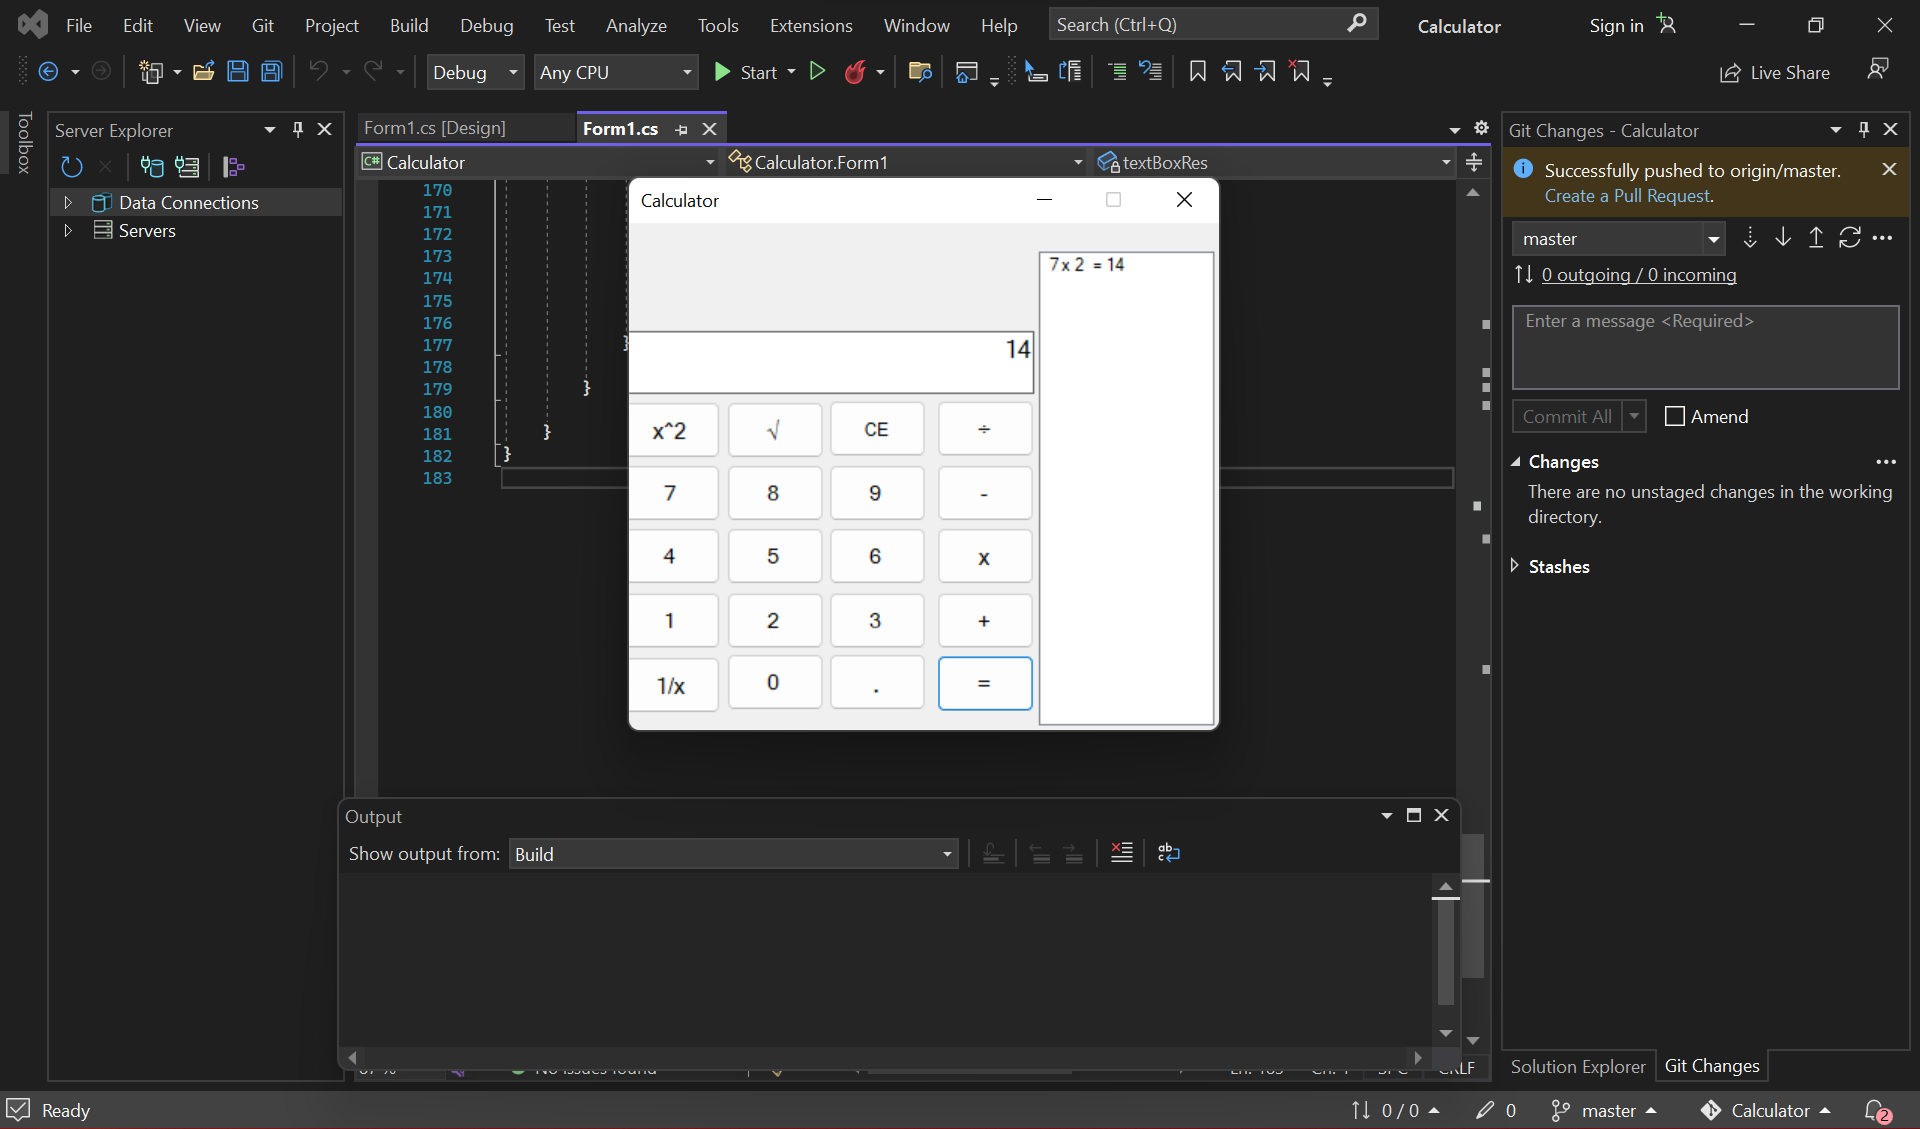Click the Output window vertical scrollbar thumb

[1445, 950]
